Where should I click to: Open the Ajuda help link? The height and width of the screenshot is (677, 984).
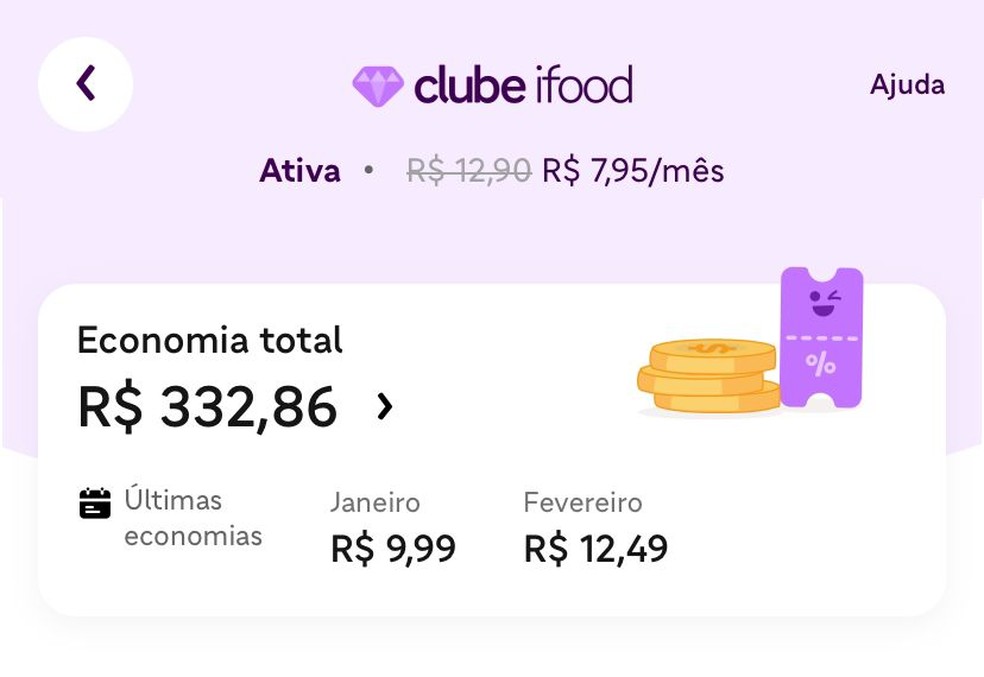coord(907,85)
